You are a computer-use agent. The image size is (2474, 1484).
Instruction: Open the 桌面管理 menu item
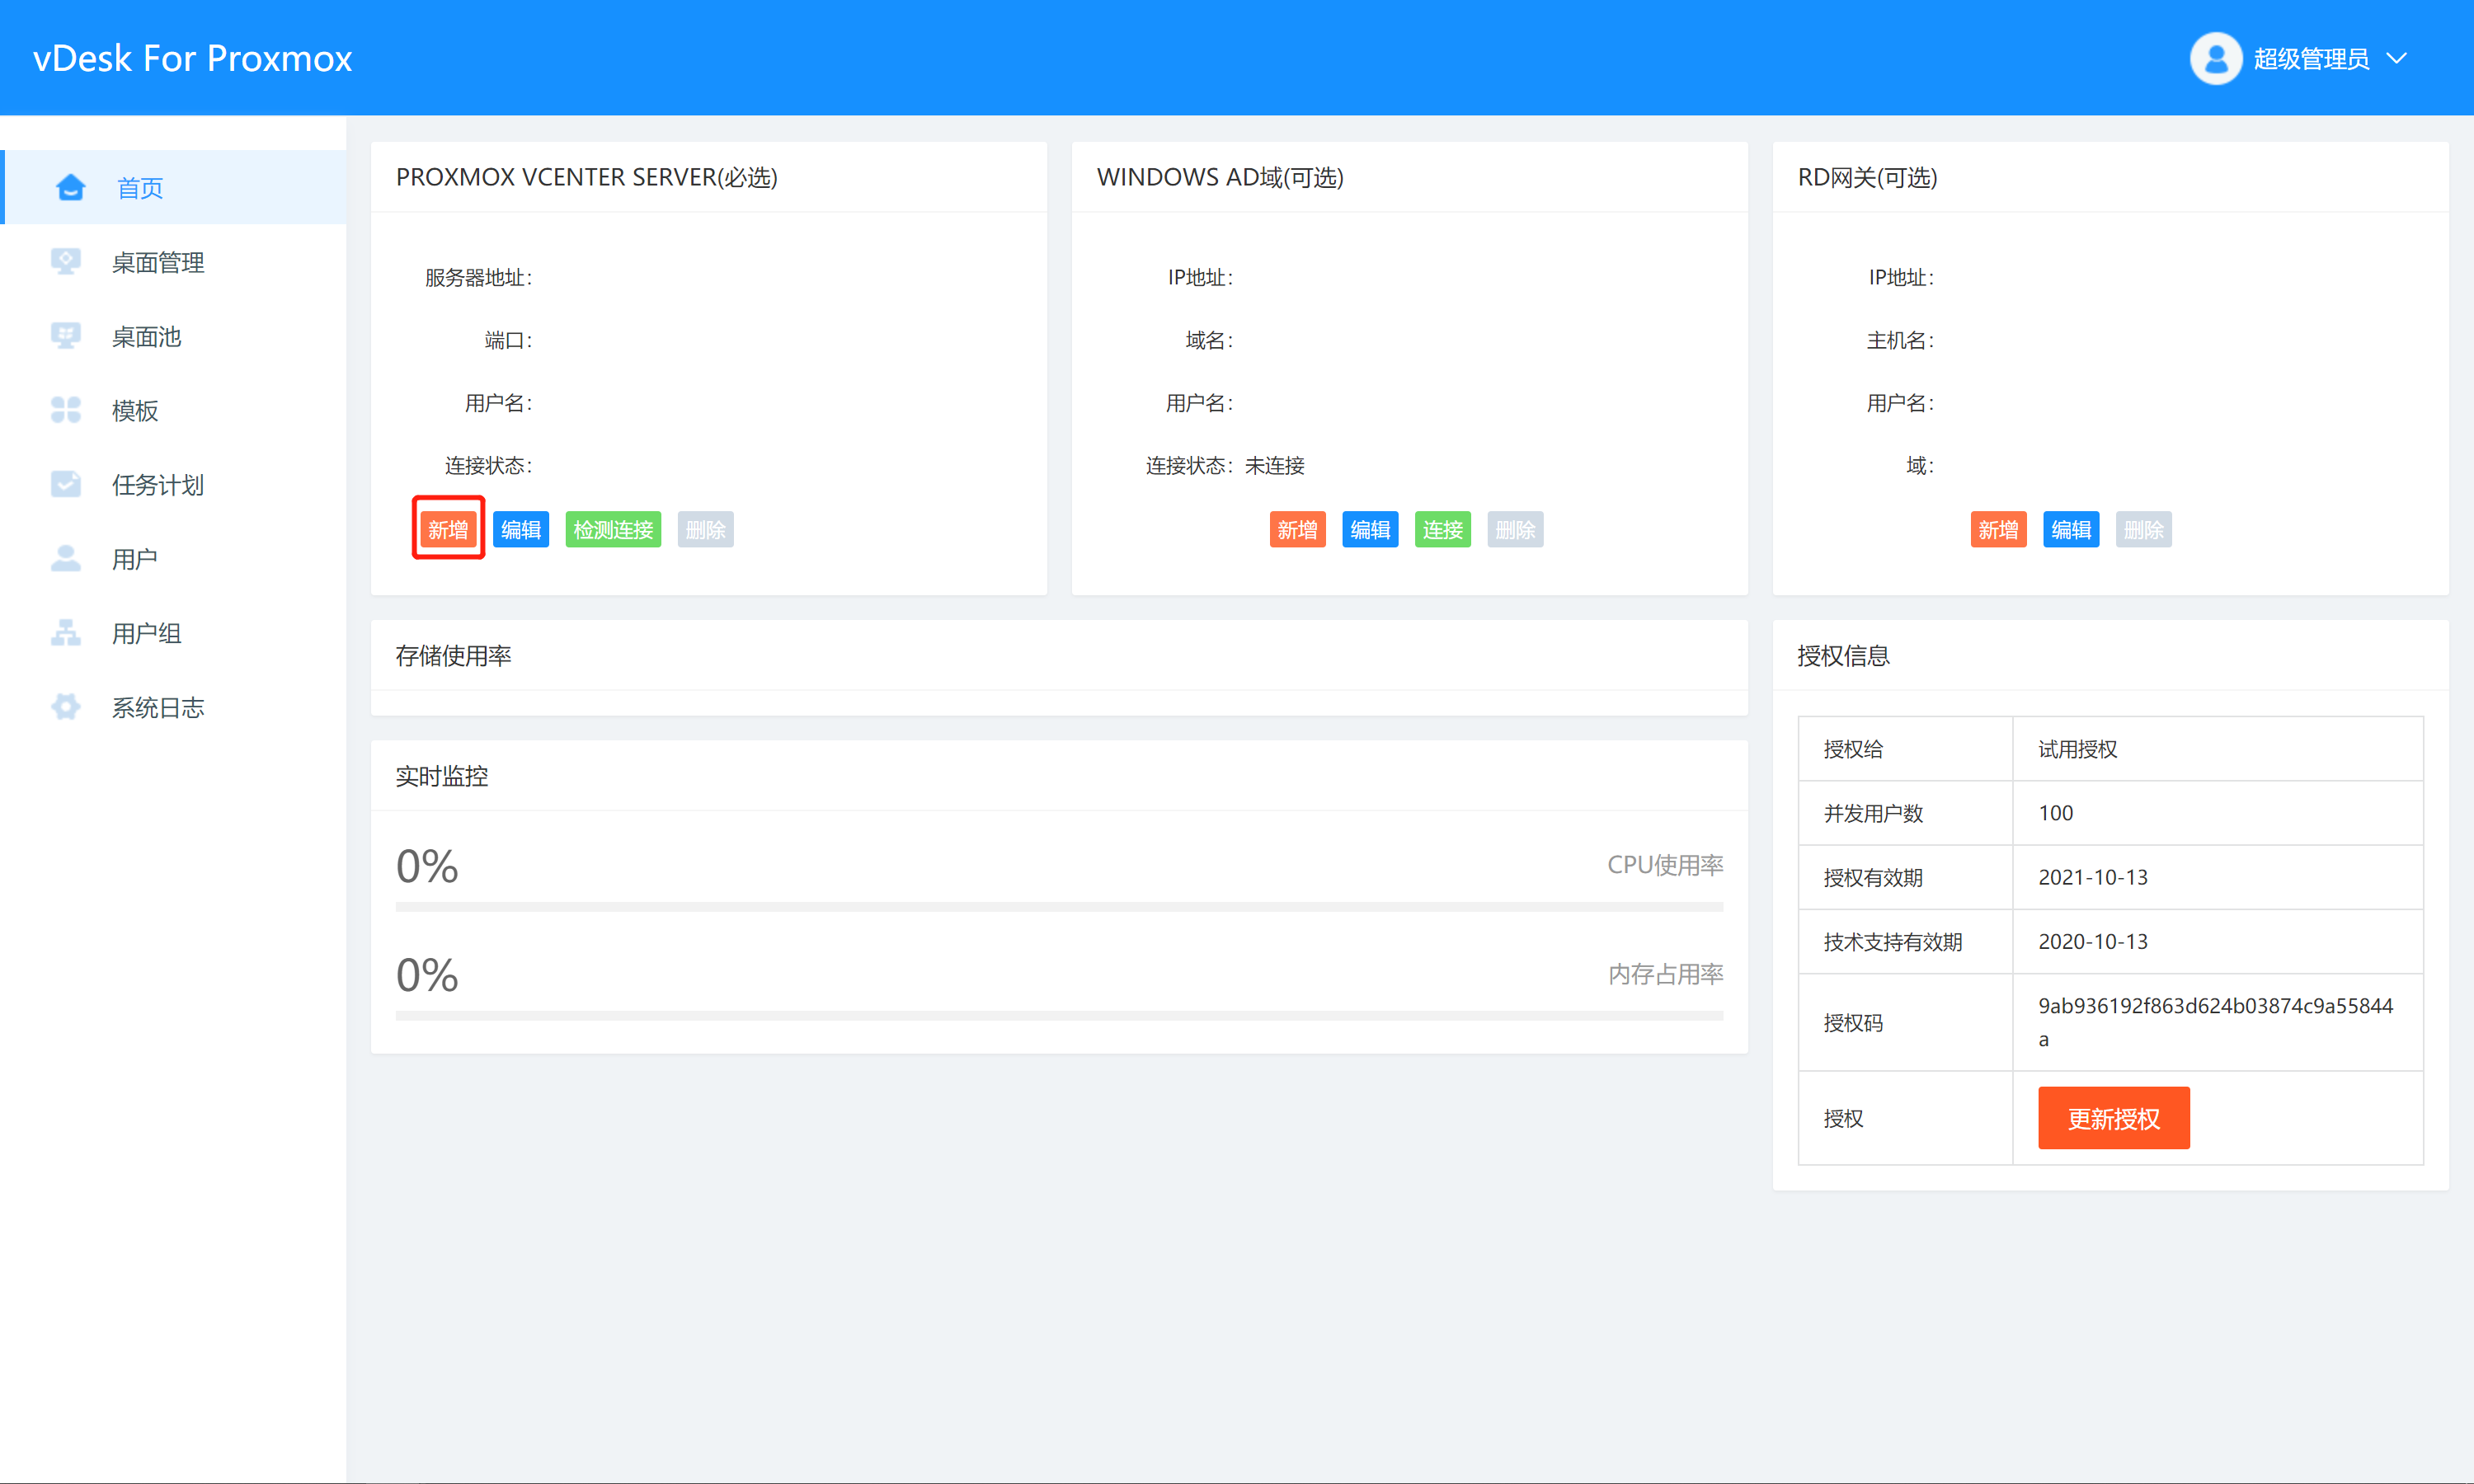(175, 262)
